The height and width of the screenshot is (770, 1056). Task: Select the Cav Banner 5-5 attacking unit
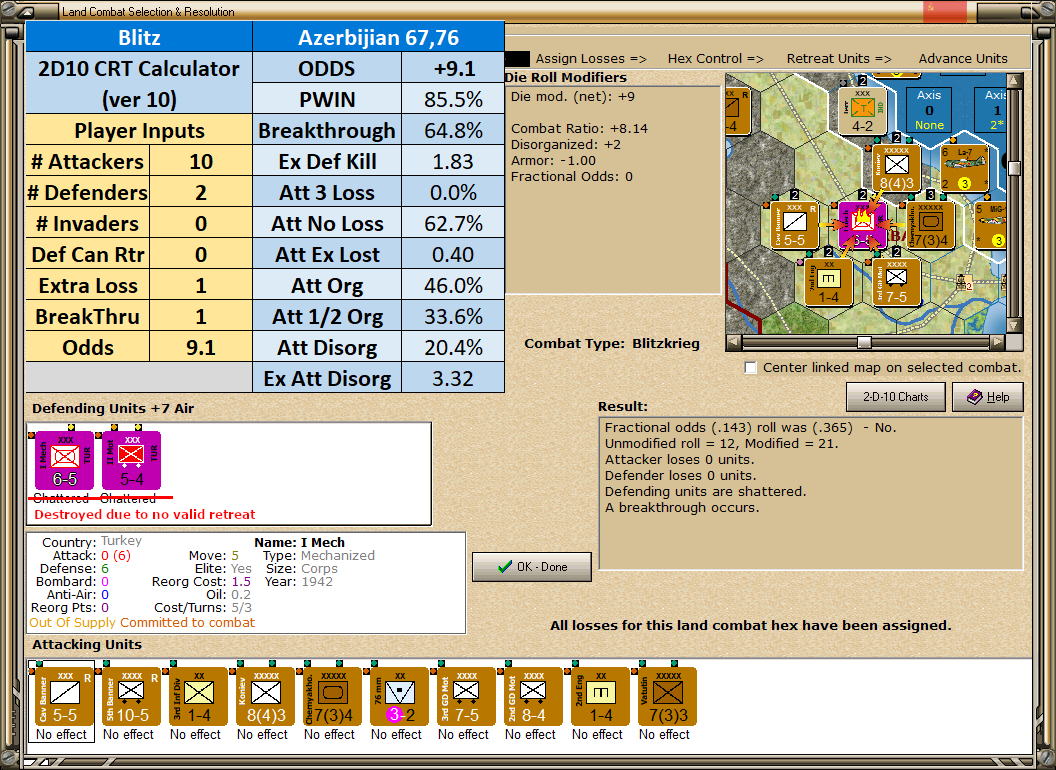65,696
